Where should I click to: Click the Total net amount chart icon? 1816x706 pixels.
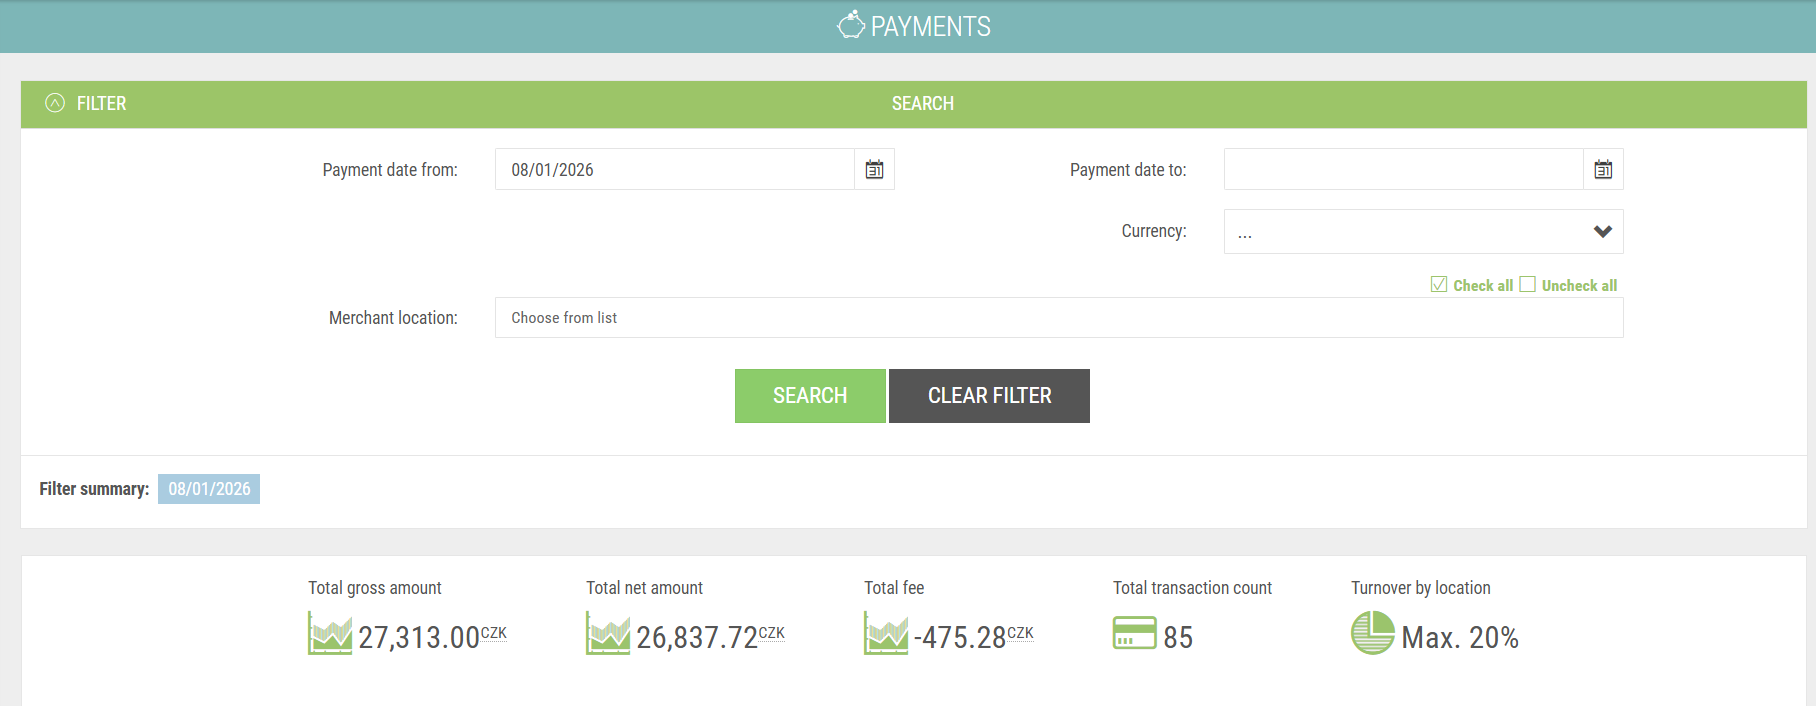[608, 634]
